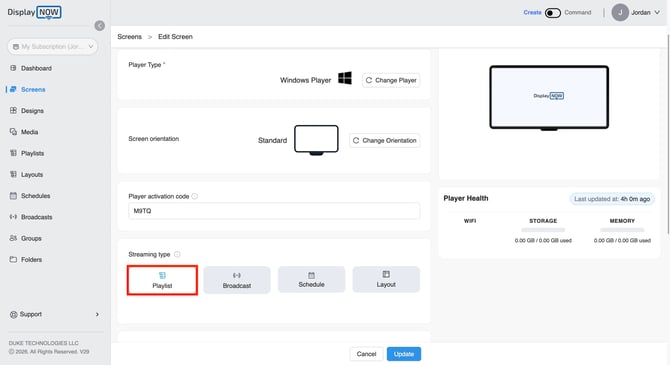Open the Folders sidebar icon
Image resolution: width=670 pixels, height=365 pixels.
point(13,259)
